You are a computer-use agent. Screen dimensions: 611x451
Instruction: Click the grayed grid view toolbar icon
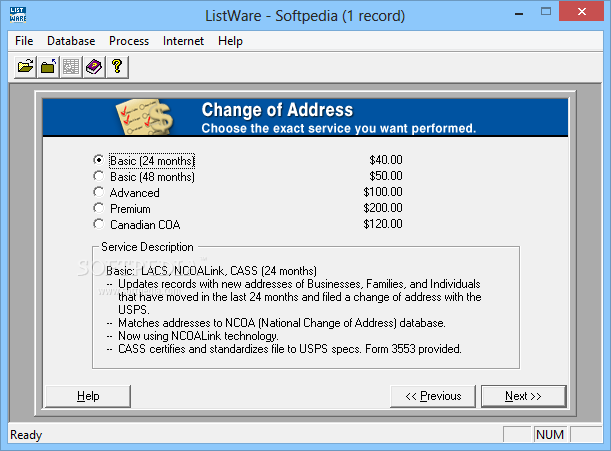point(71,67)
